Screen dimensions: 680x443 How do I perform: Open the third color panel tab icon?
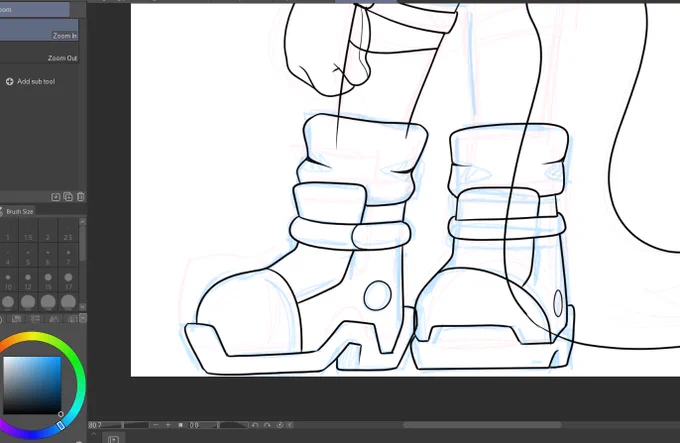pyautogui.click(x=36, y=319)
